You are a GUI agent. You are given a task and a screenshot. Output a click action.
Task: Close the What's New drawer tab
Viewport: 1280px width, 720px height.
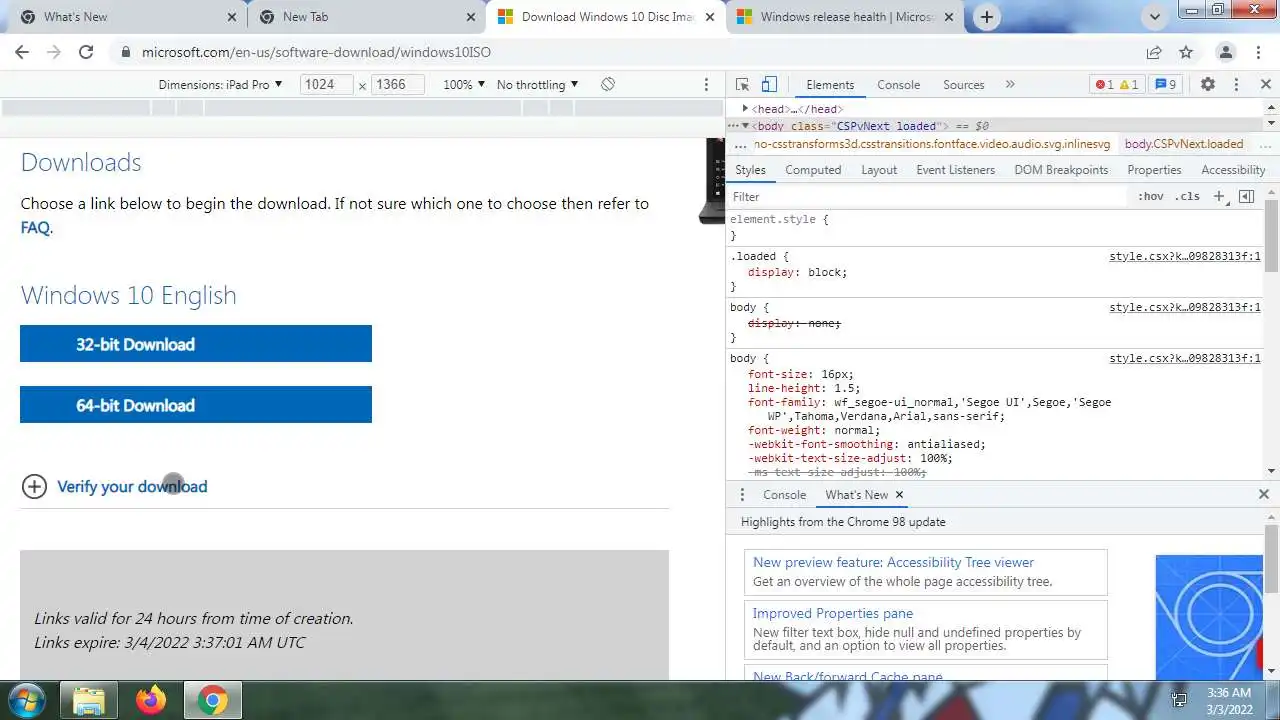point(899,495)
